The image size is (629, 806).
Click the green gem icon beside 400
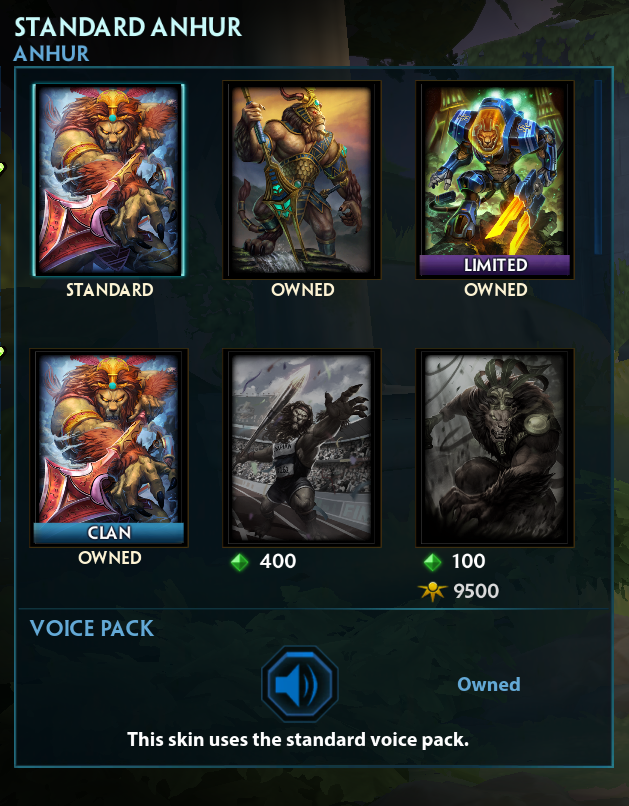[x=239, y=562]
